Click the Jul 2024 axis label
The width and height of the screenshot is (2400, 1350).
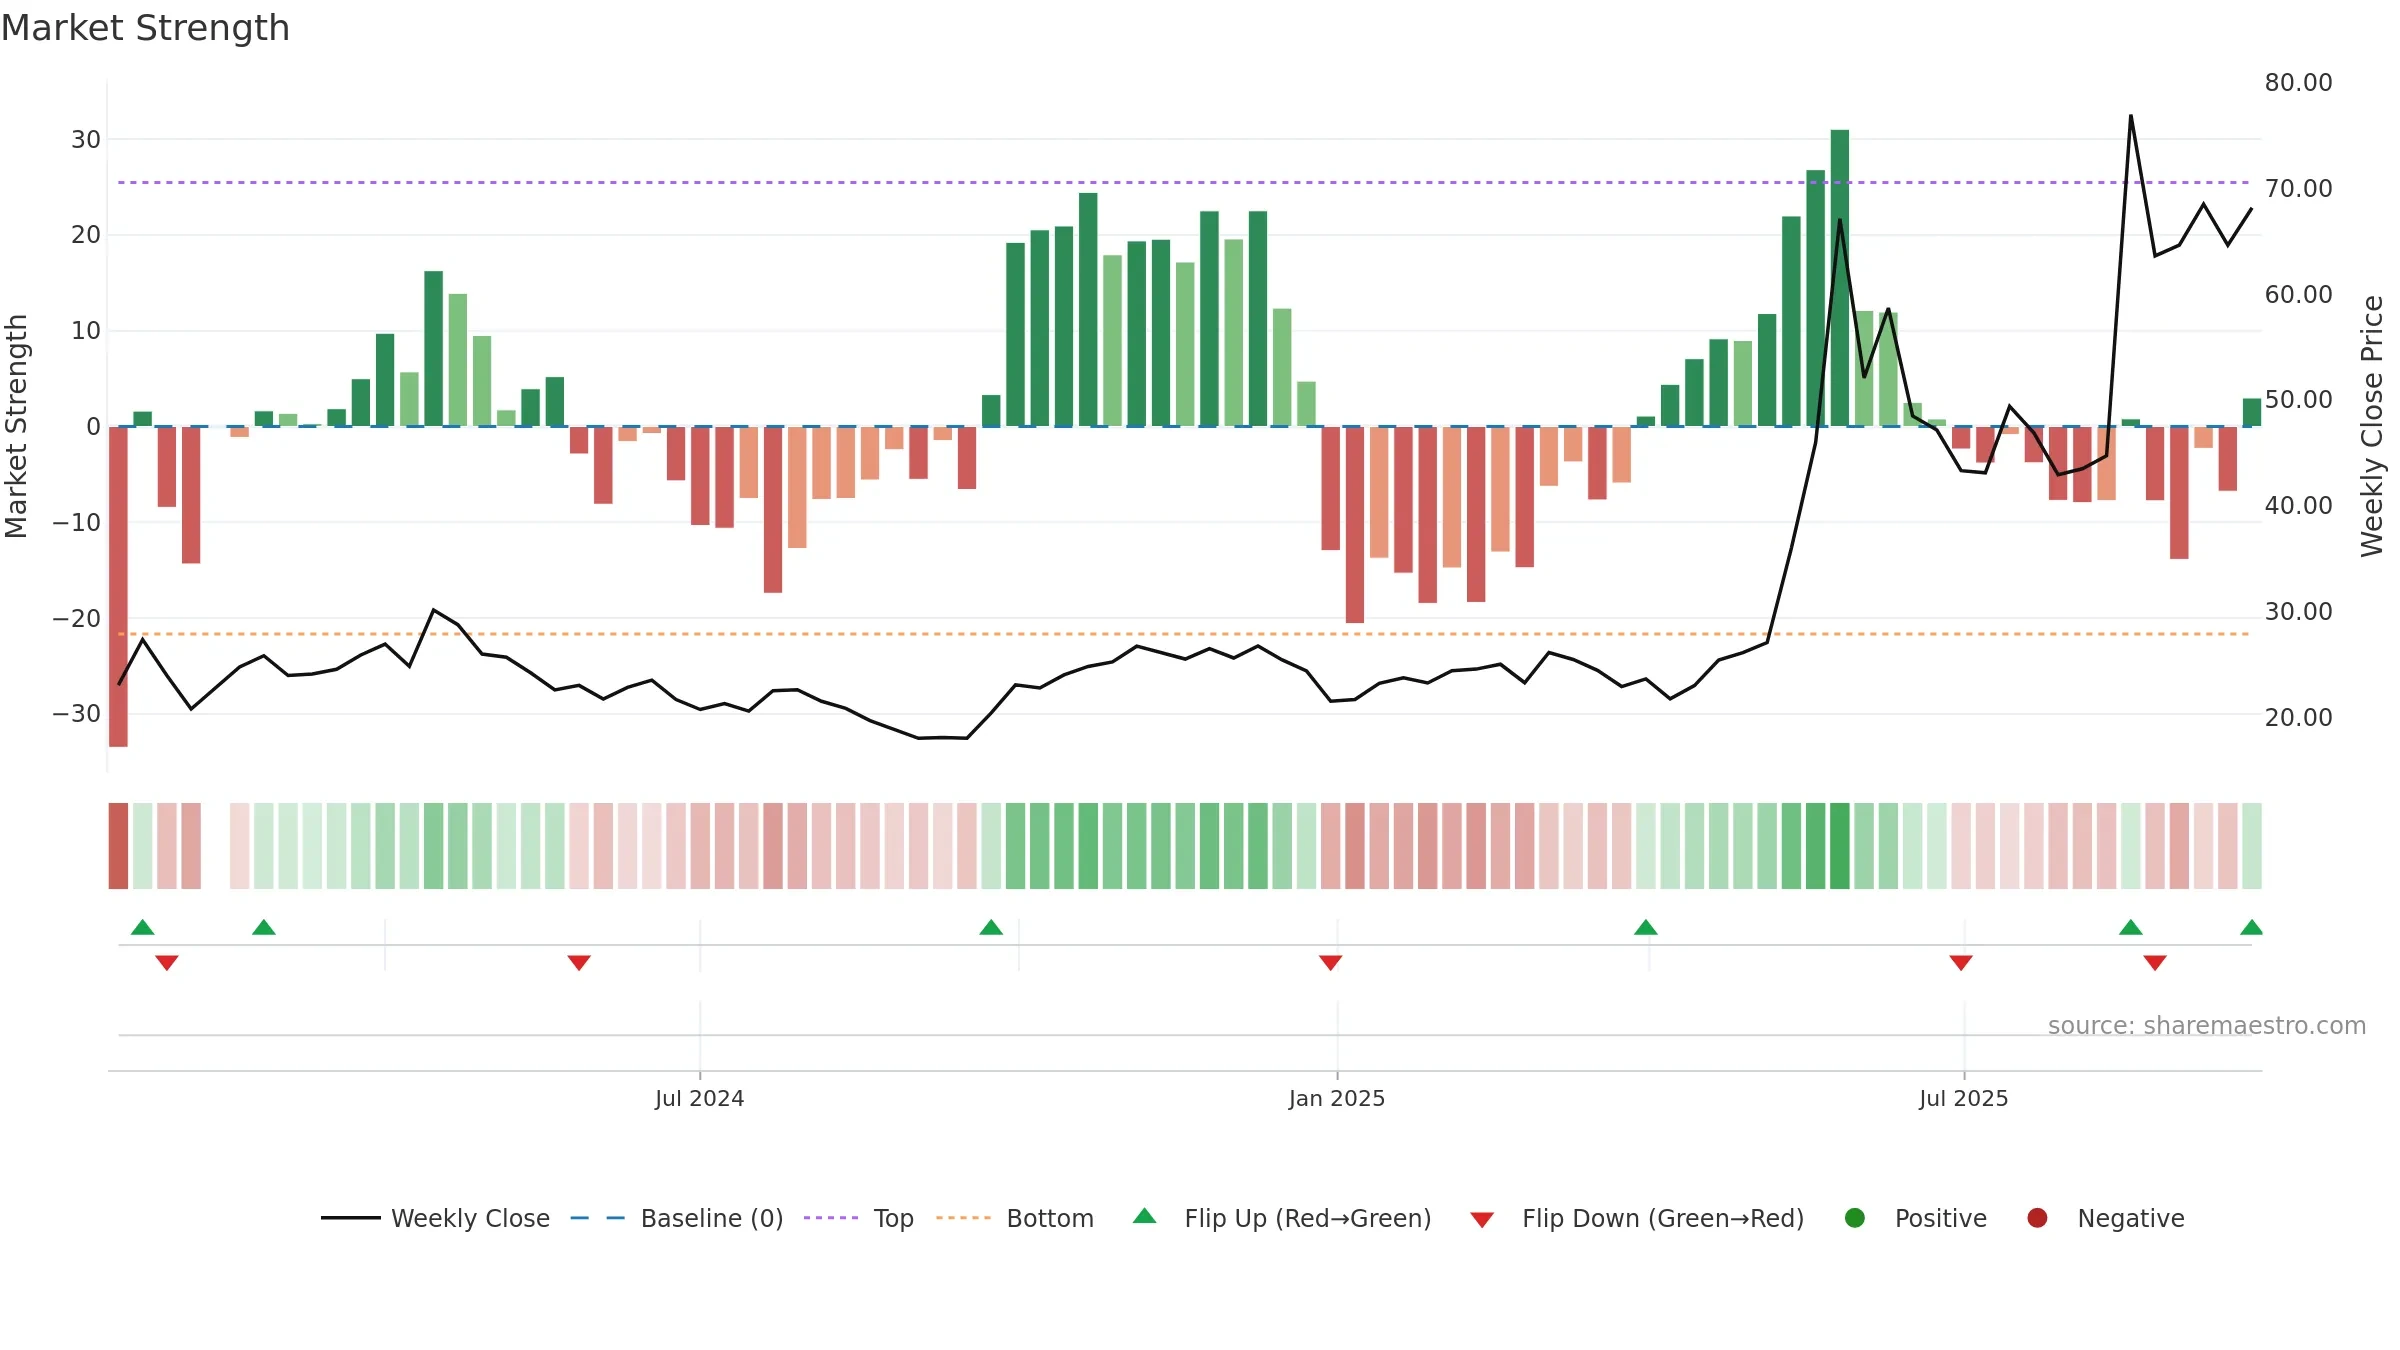pos(699,1098)
